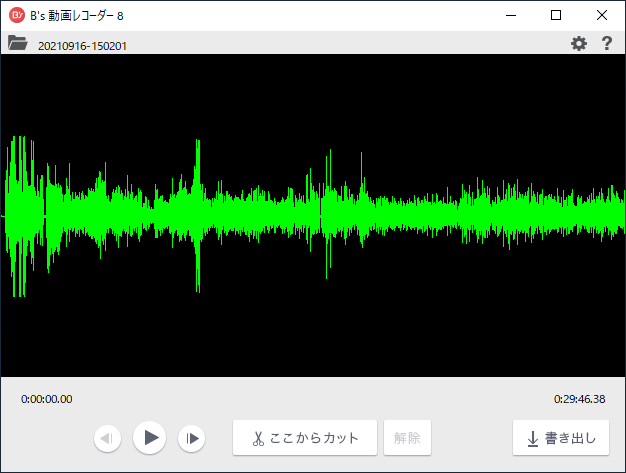
Task: Click the end time 0:29:46.38 label
Action: (x=579, y=399)
